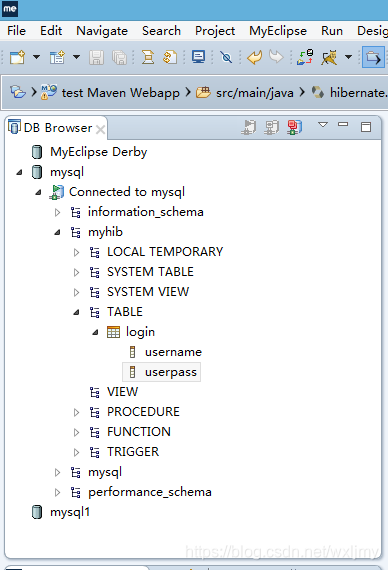Image resolution: width=388 pixels, height=570 pixels.
Task: Click the crossed-circle skip breakpoints icon
Action: [226, 57]
